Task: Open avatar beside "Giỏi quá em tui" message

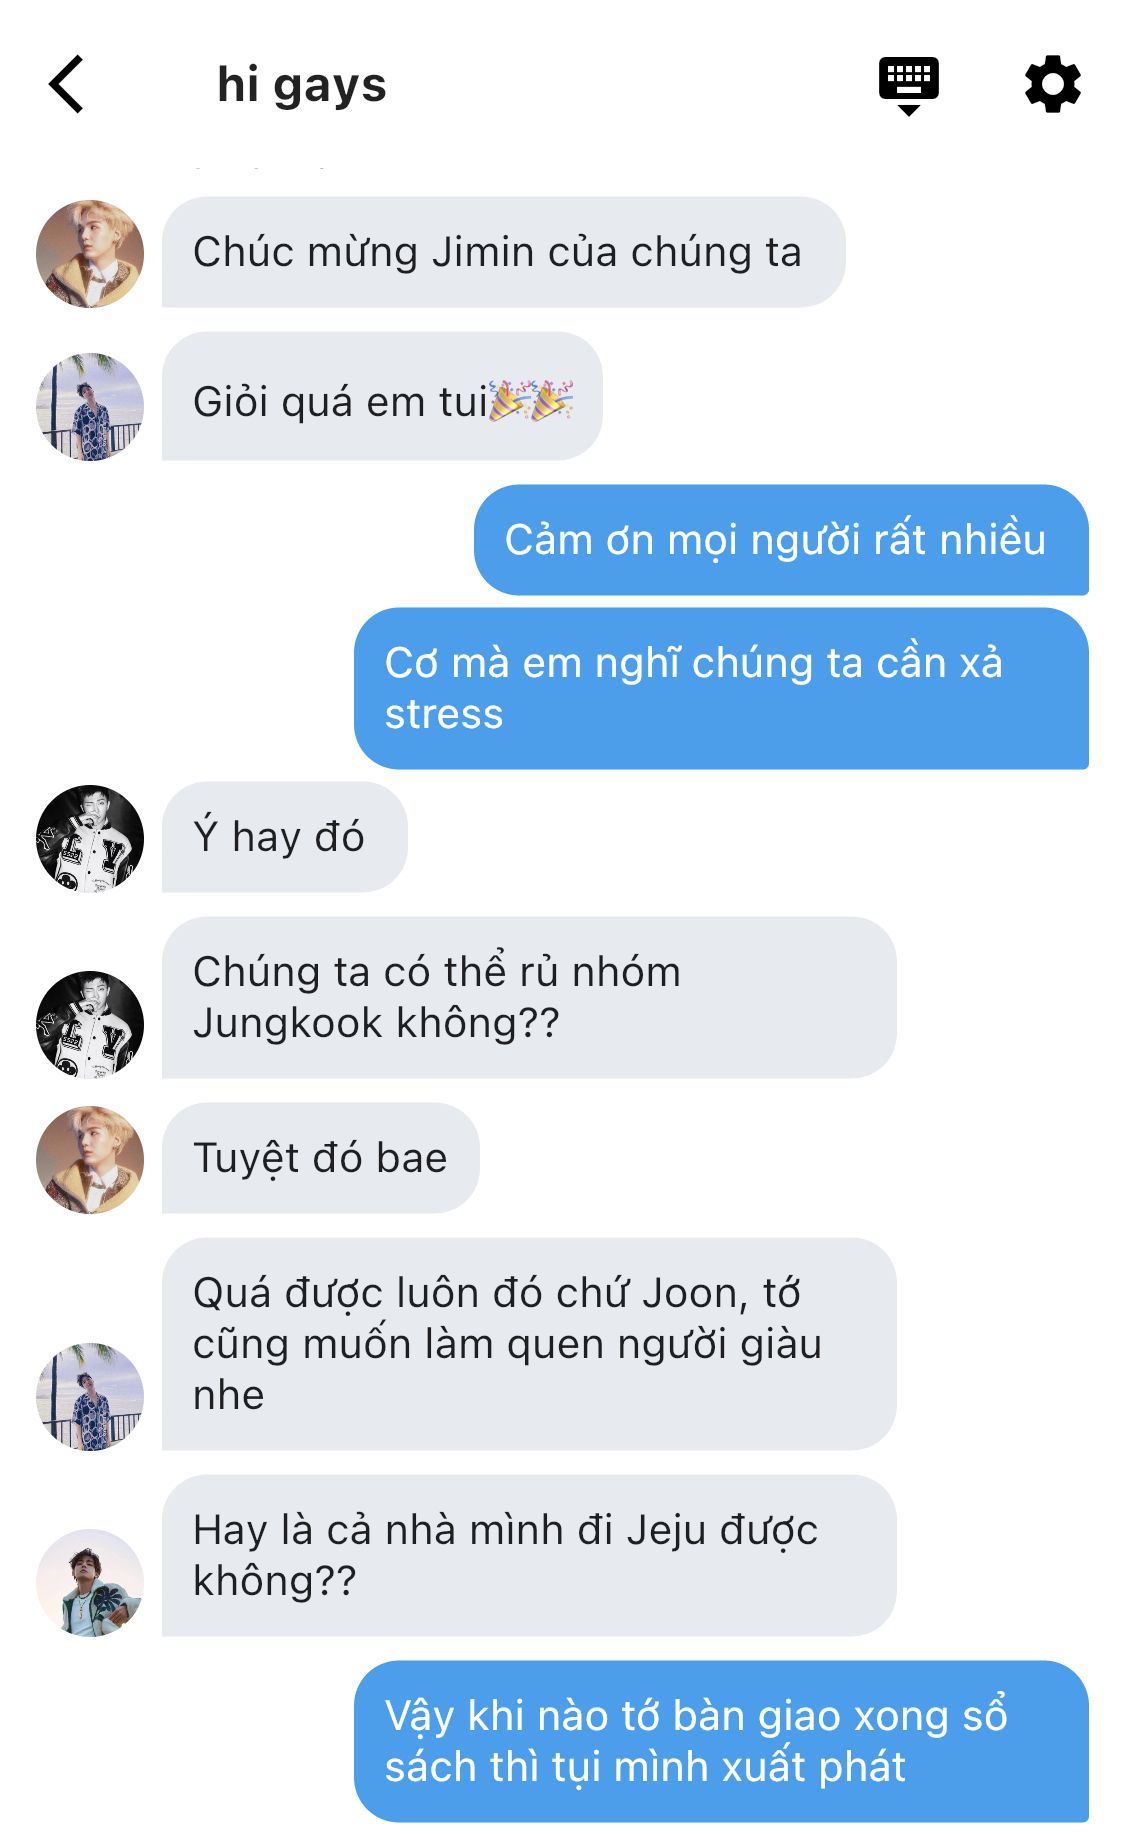Action: tap(90, 406)
